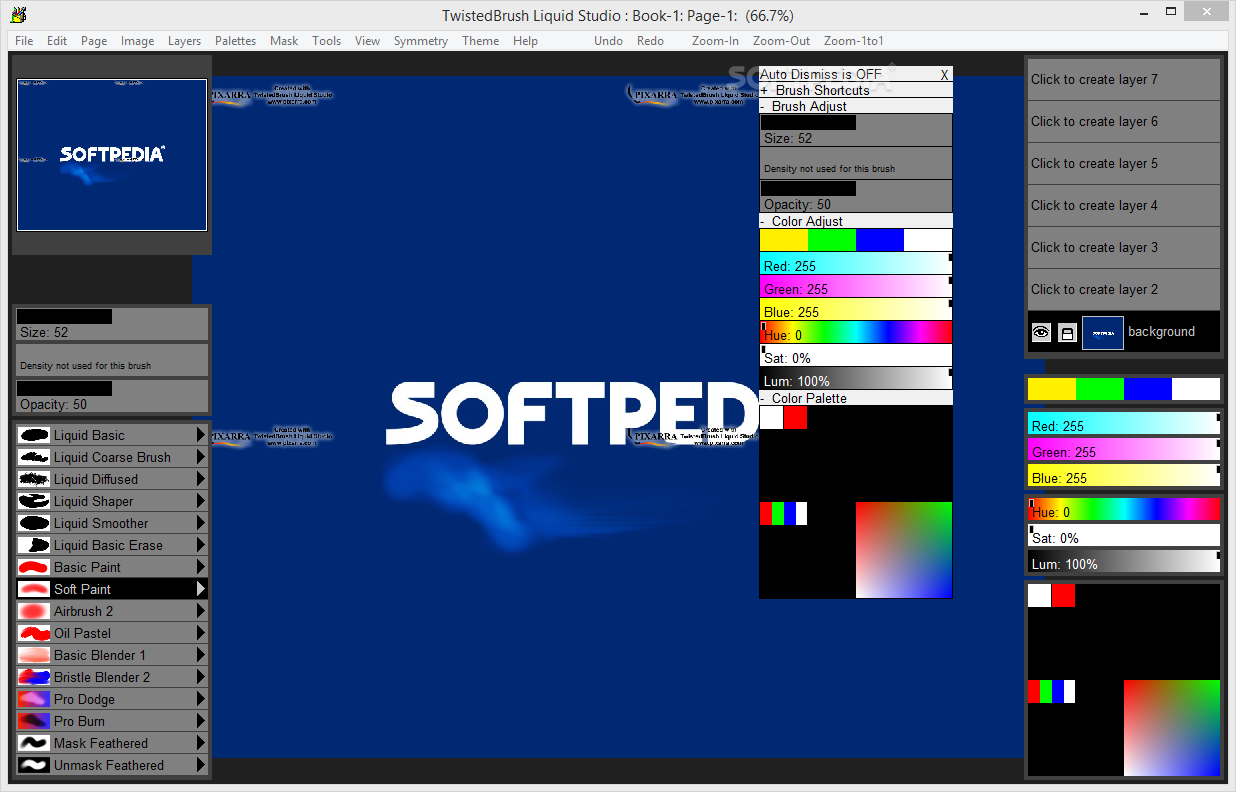Viewport: 1236px width, 792px height.
Task: Click to create layer 7
Action: coord(1123,79)
